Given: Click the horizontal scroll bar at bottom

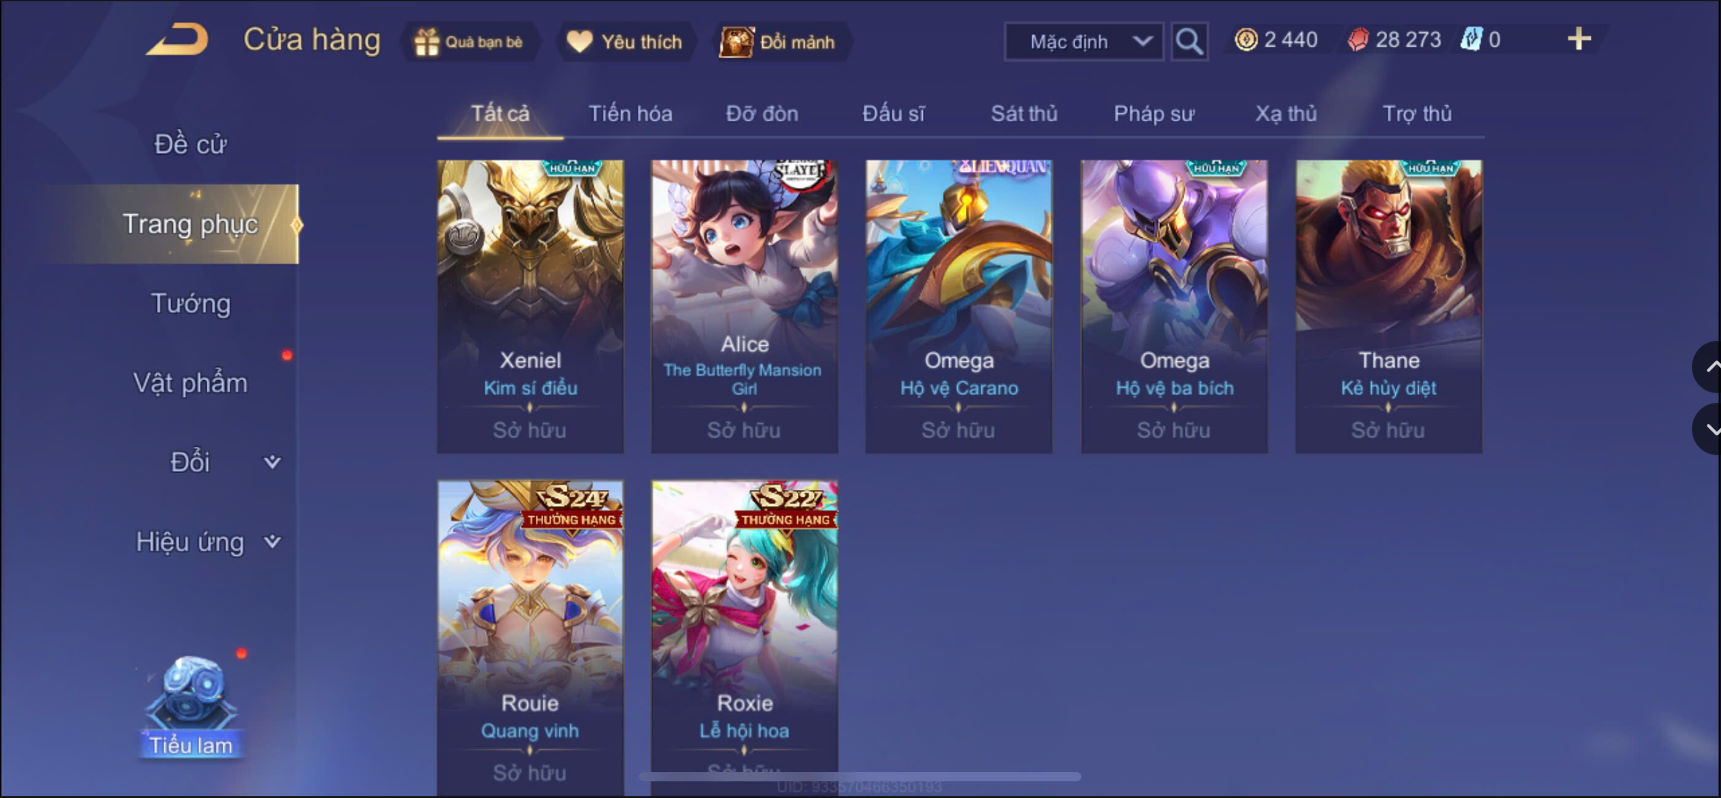Looking at the screenshot, I should click(x=860, y=776).
